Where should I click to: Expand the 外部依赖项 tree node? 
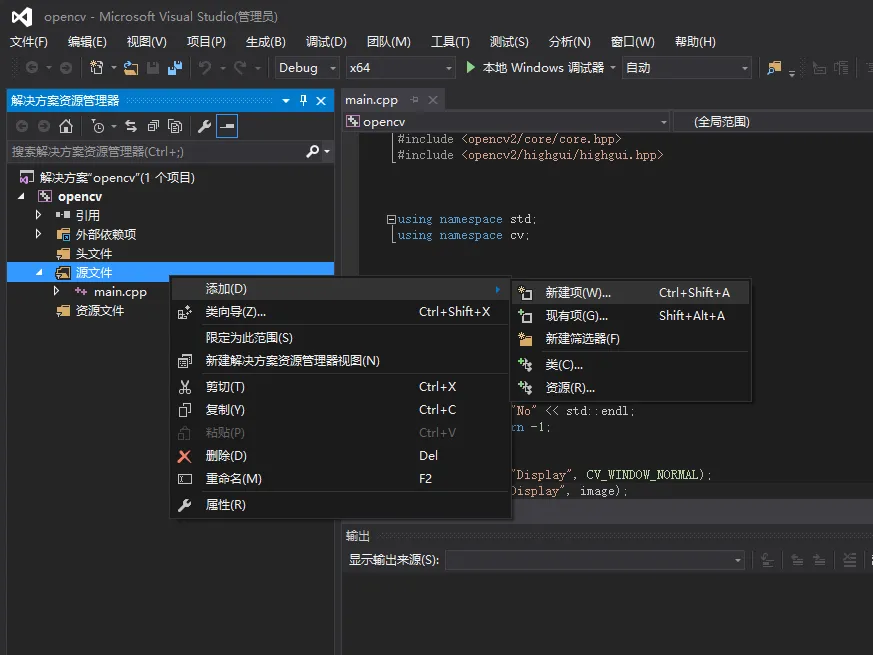tap(38, 234)
